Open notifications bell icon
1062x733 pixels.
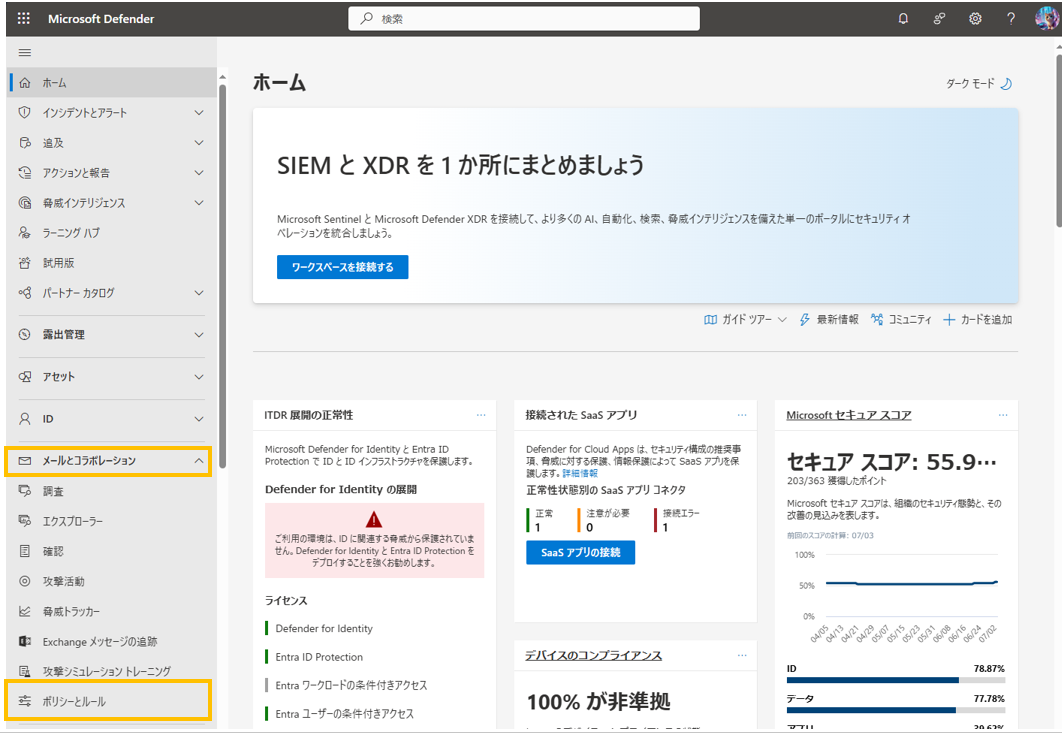pyautogui.click(x=903, y=19)
